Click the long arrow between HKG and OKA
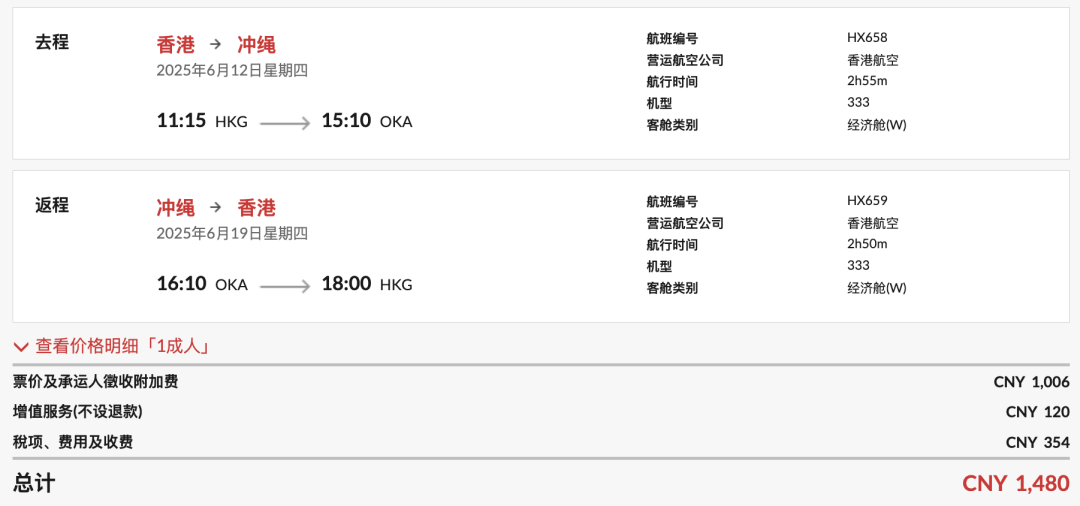This screenshot has width=1080, height=506. click(285, 123)
